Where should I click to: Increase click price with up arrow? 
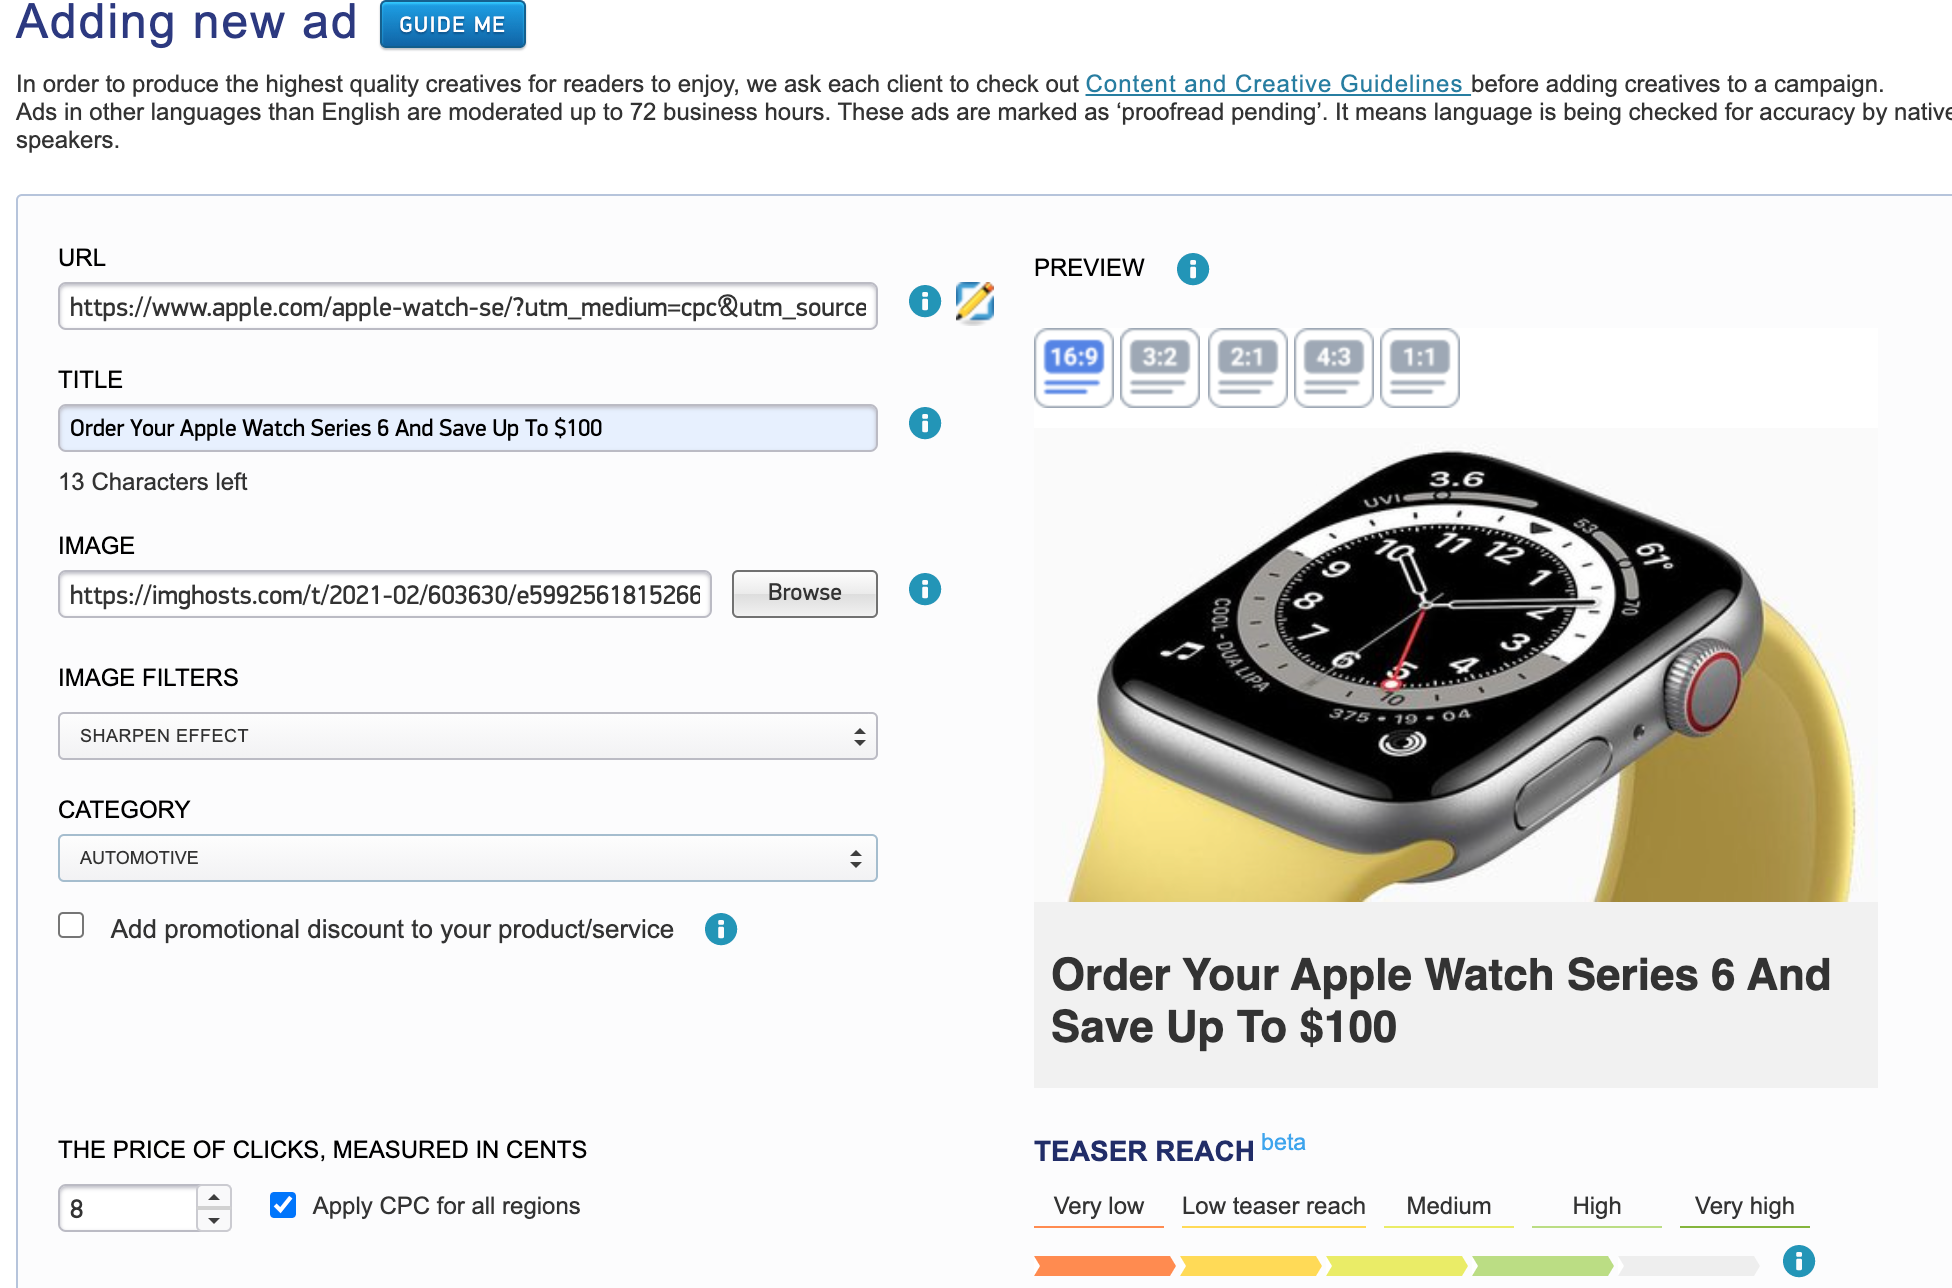tap(214, 1197)
